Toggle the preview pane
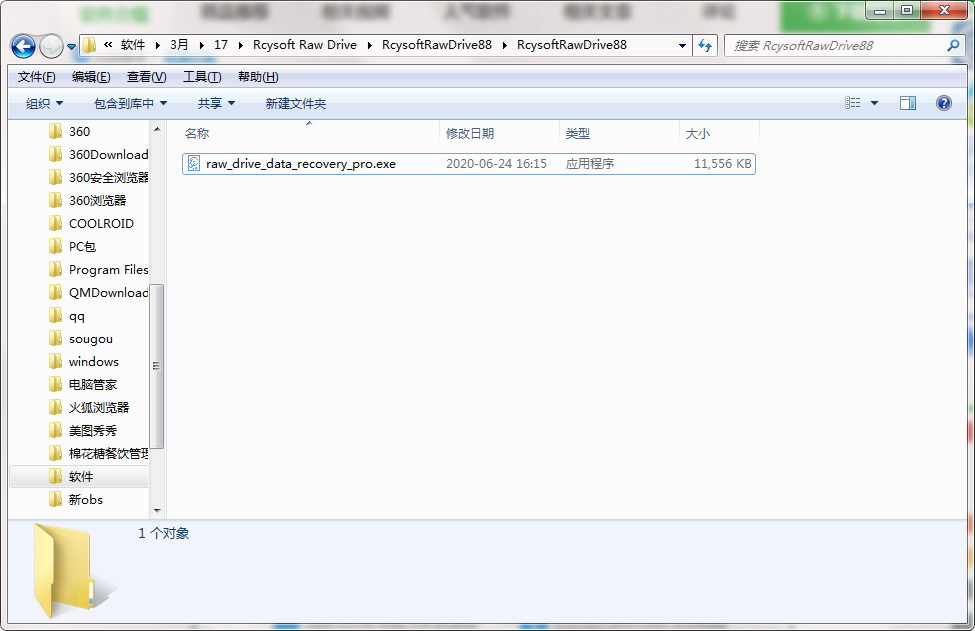This screenshot has height=631, width=975. point(908,103)
